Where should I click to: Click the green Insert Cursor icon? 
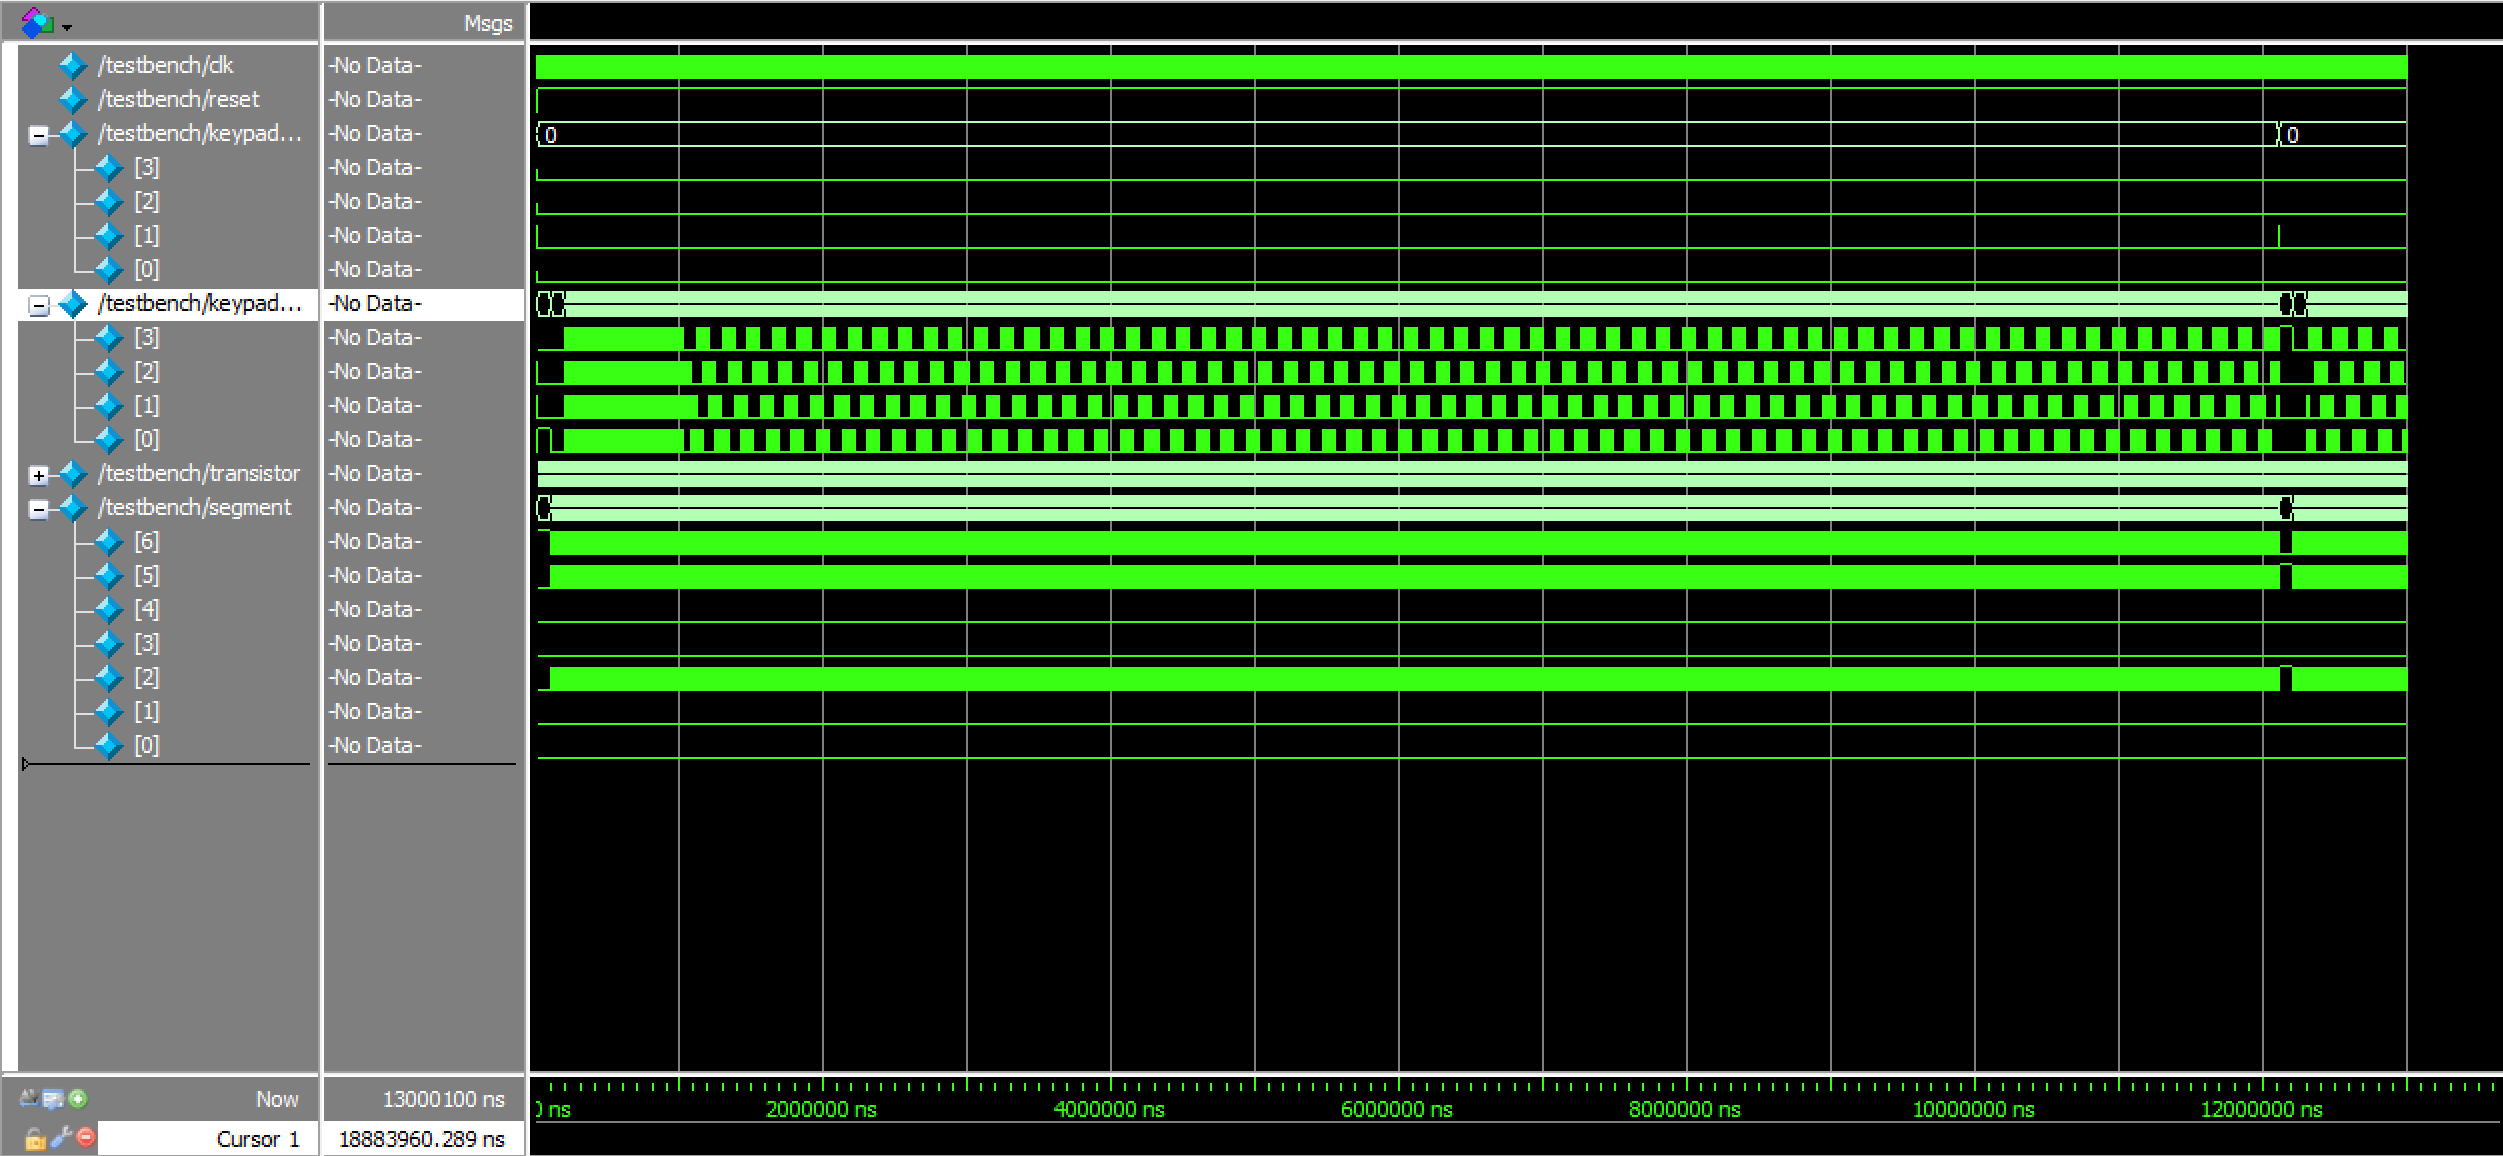(78, 1099)
